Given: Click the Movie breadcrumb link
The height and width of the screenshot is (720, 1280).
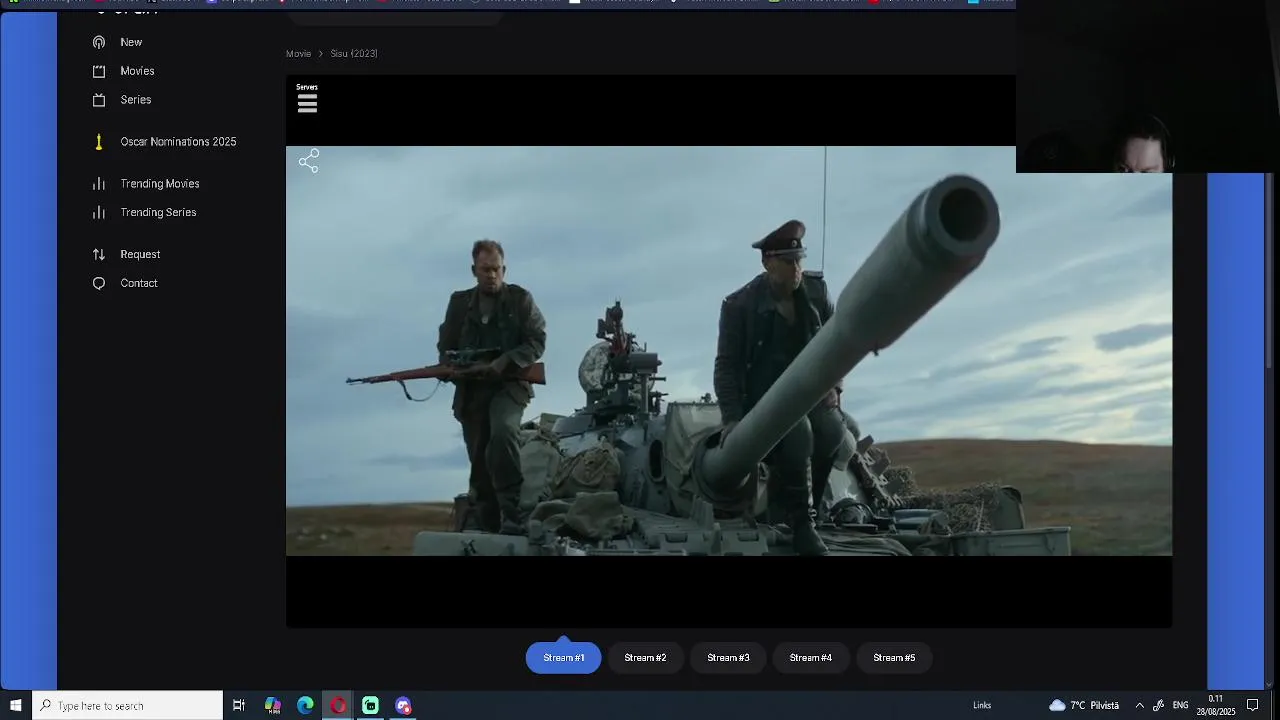Looking at the screenshot, I should (x=298, y=54).
